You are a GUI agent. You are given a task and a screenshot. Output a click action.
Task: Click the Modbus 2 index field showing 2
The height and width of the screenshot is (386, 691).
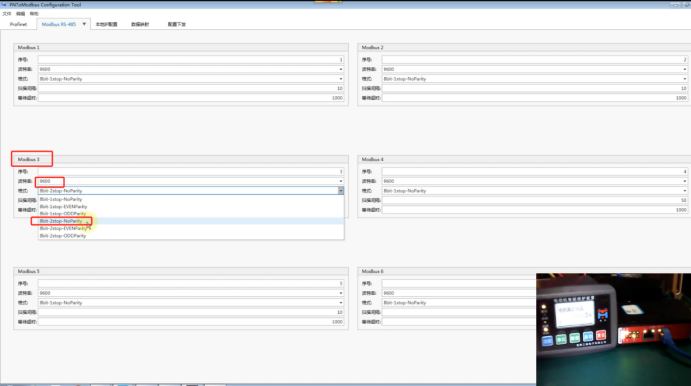coord(535,59)
